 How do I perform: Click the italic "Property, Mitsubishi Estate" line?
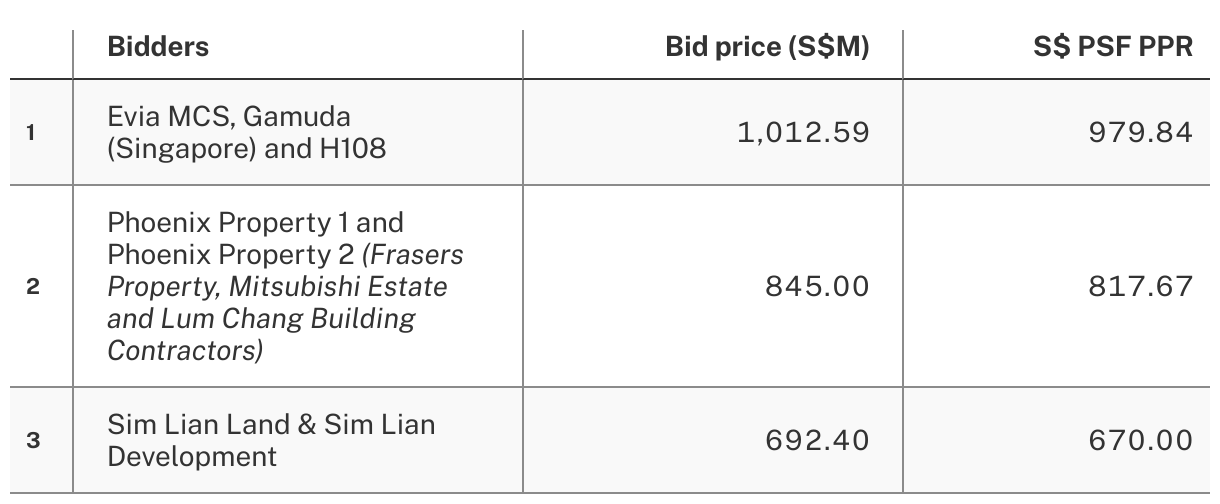pyautogui.click(x=277, y=287)
